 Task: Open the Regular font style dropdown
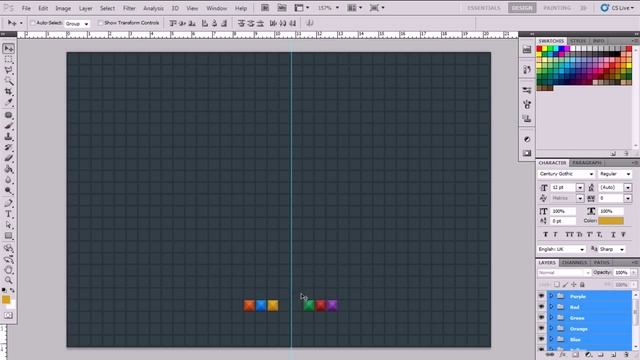615,174
